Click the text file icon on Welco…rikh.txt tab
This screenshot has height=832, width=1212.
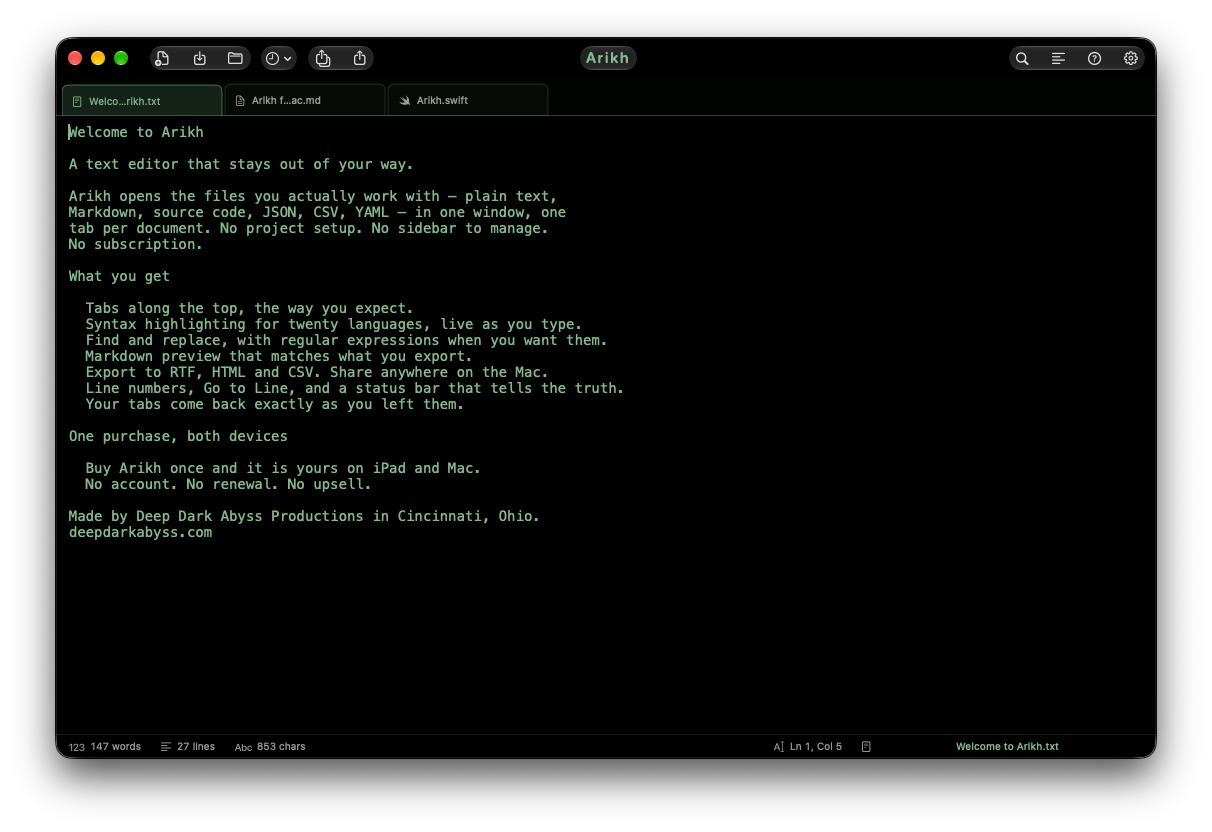tap(77, 101)
